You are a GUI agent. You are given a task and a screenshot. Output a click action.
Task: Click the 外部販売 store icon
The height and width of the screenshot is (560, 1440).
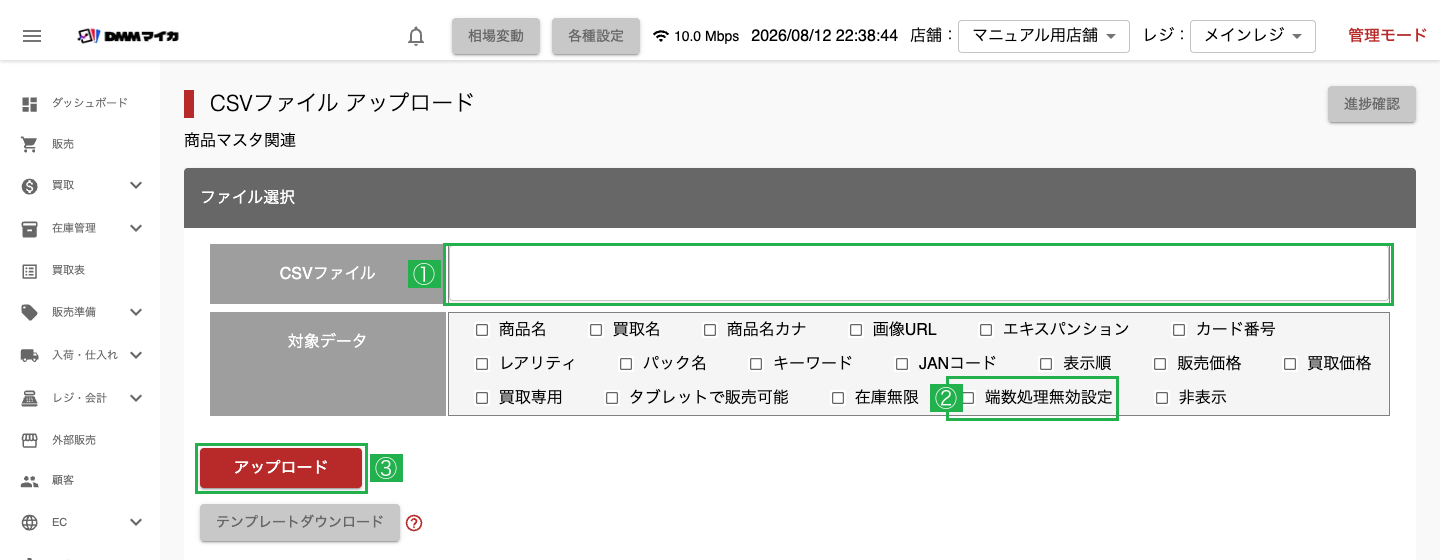(30, 439)
